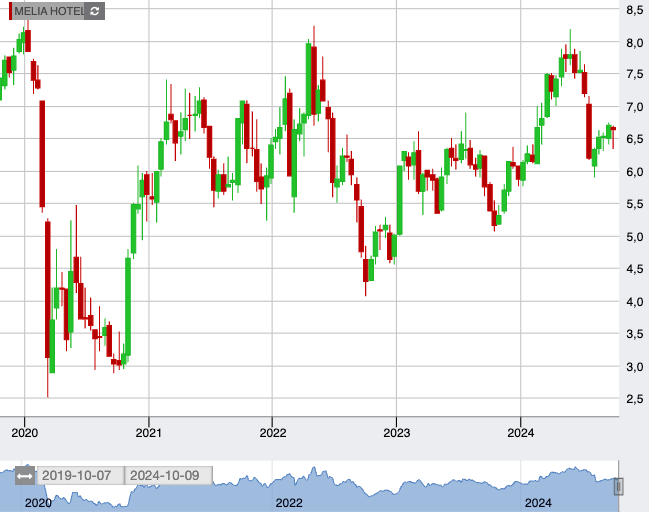Click the double-arrow range icon in navigator
The width and height of the screenshot is (651, 515).
tap(24, 476)
